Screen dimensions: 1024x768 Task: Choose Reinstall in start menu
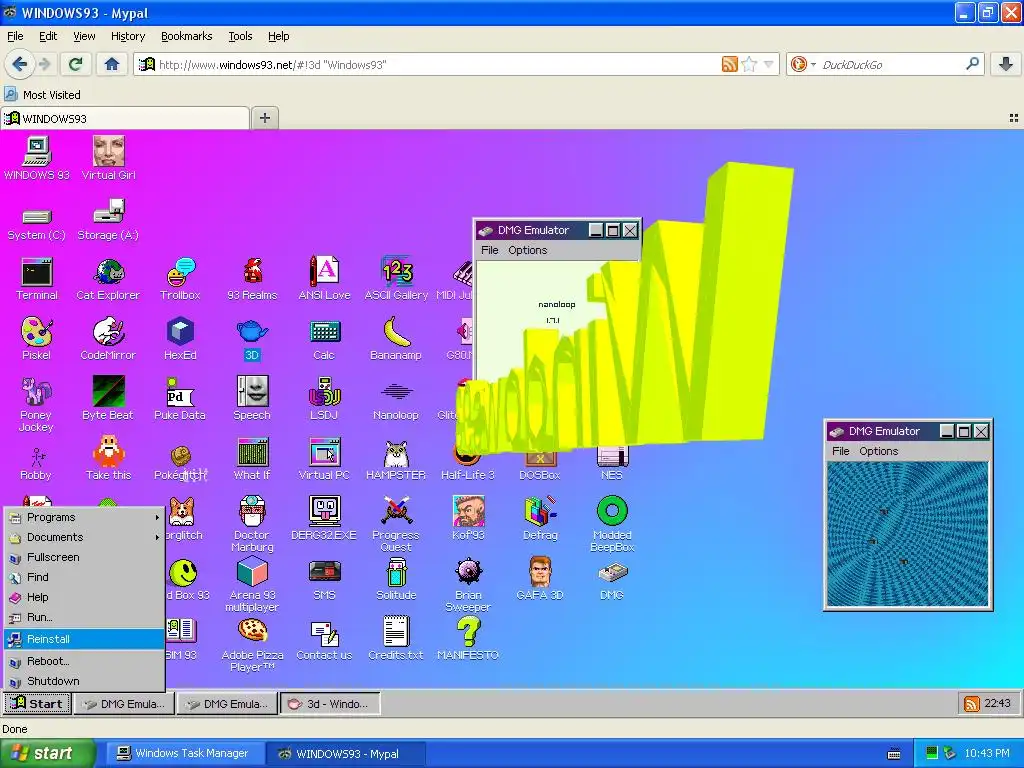84,639
